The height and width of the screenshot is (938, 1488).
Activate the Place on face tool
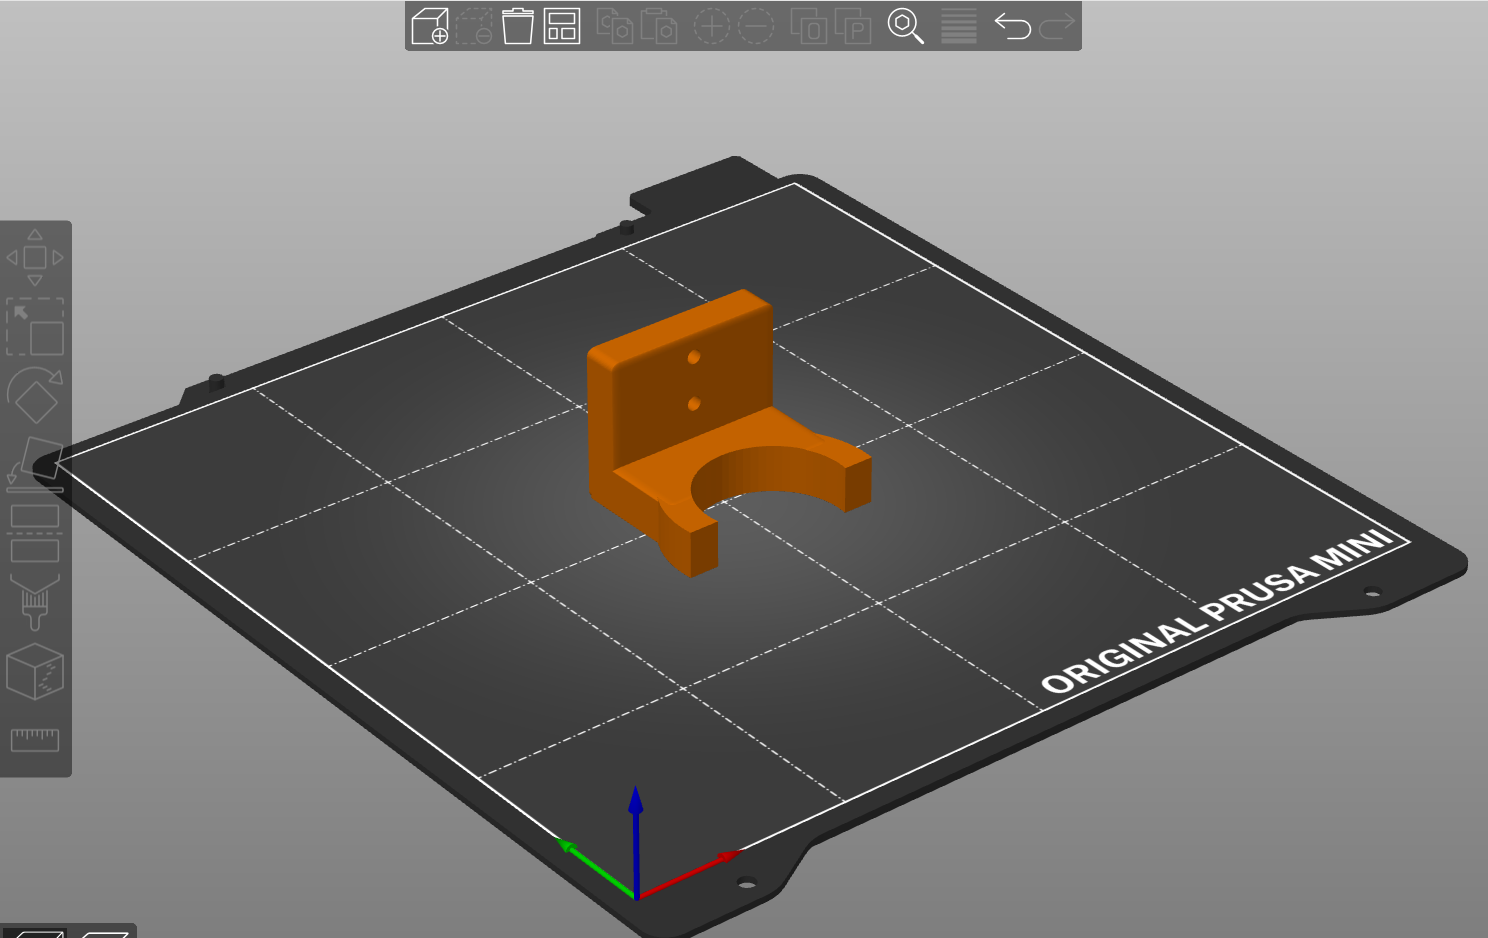coord(35,464)
